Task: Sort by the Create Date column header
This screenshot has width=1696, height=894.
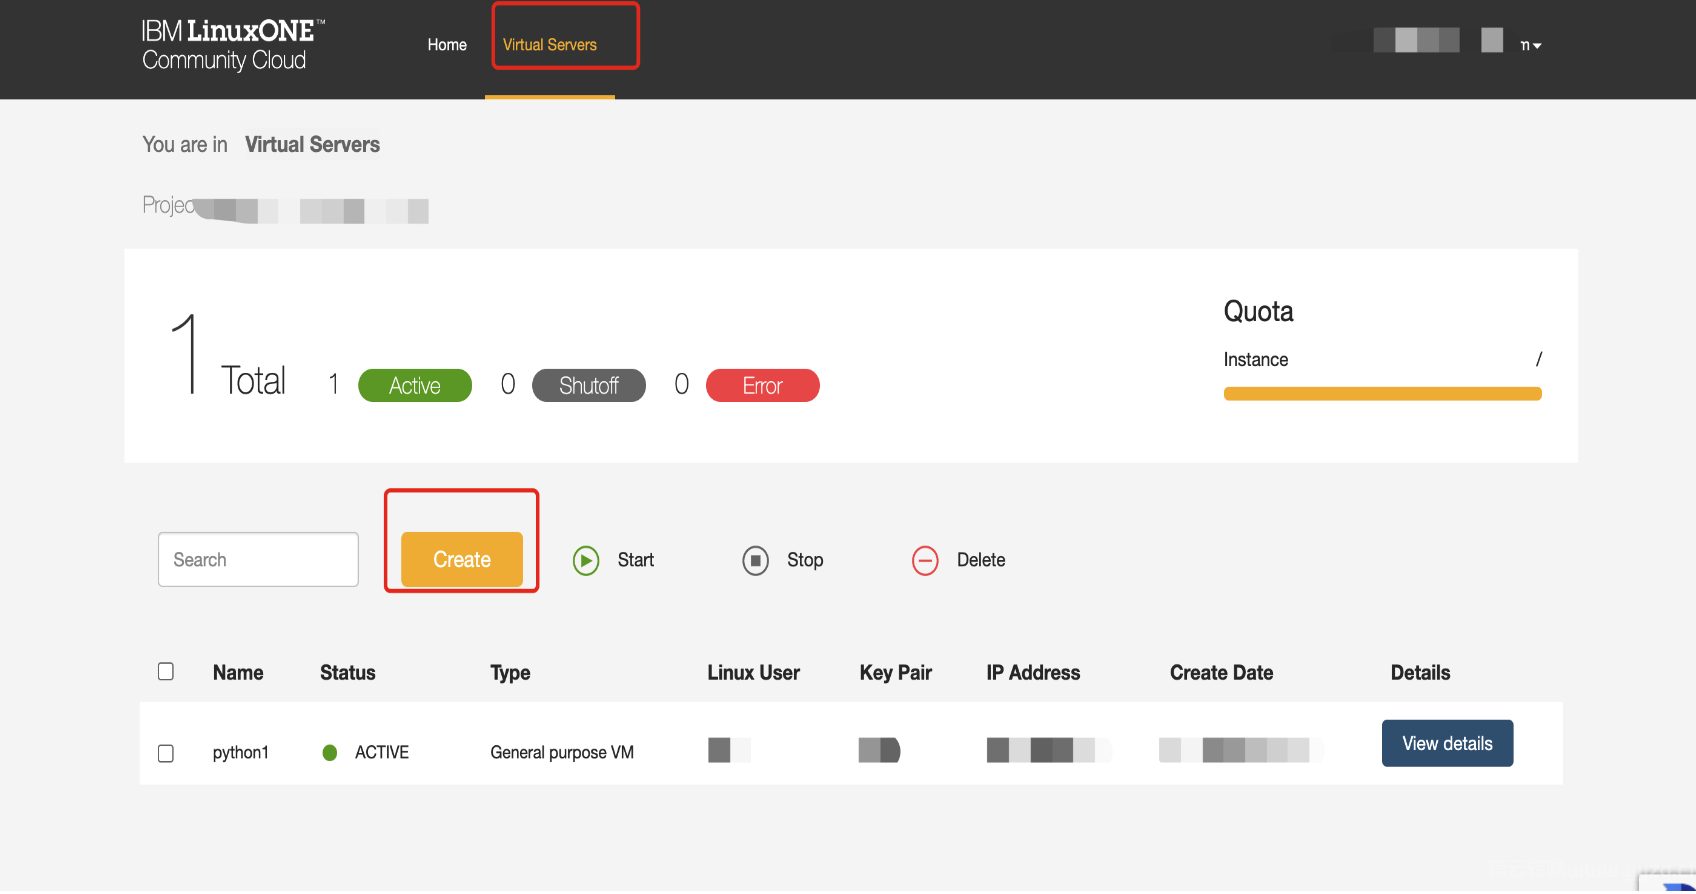Action: point(1221,673)
